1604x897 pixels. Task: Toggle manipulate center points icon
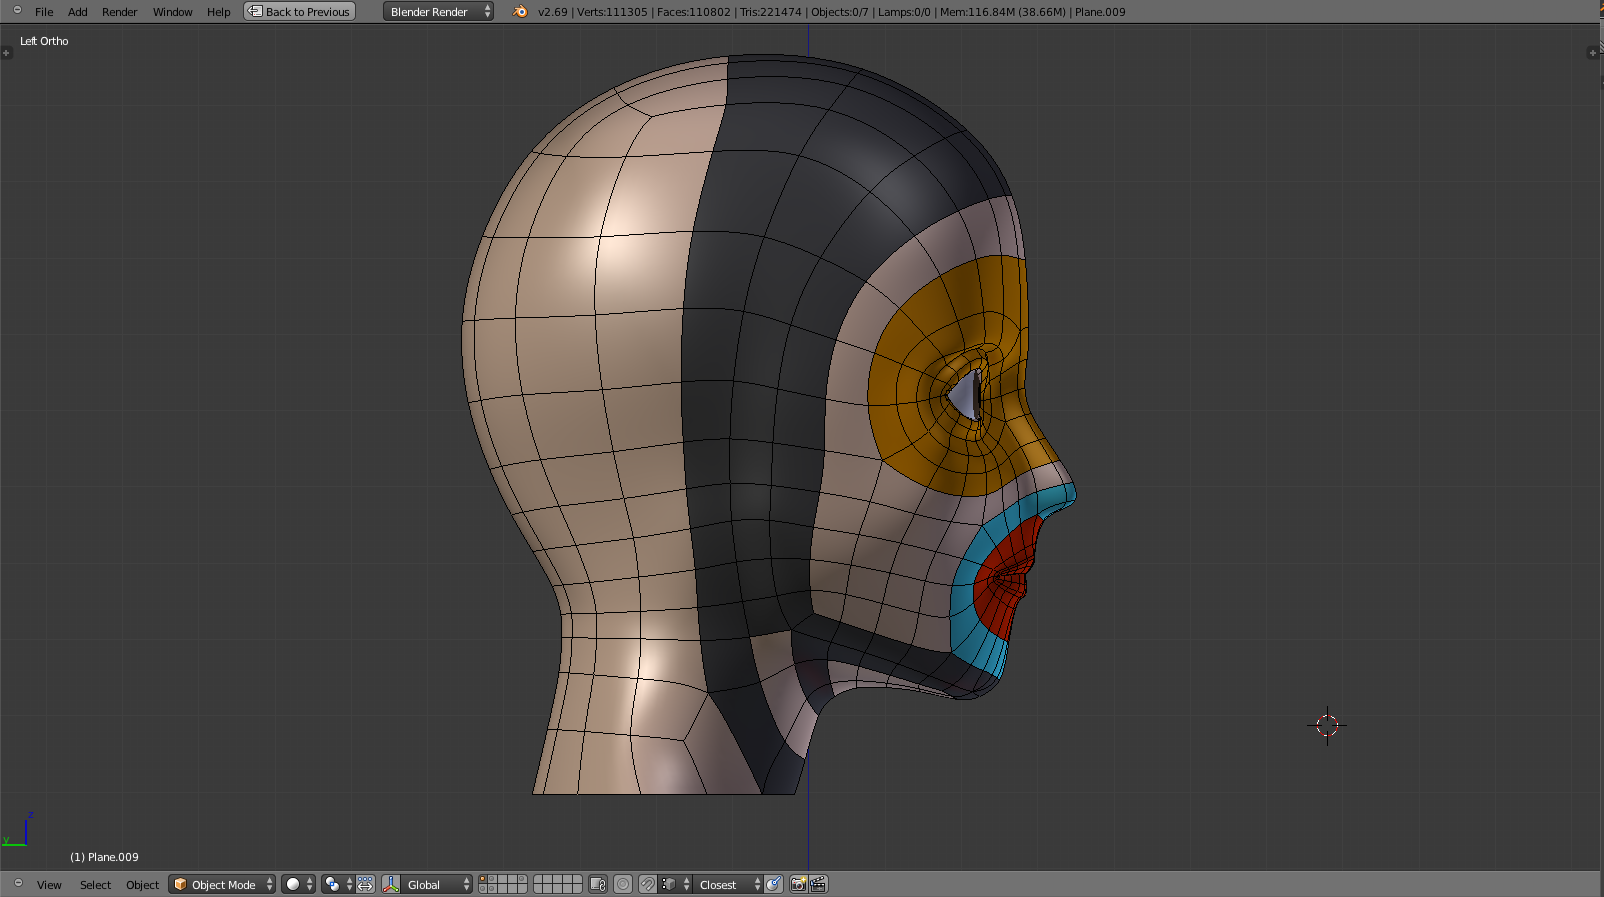pos(365,884)
